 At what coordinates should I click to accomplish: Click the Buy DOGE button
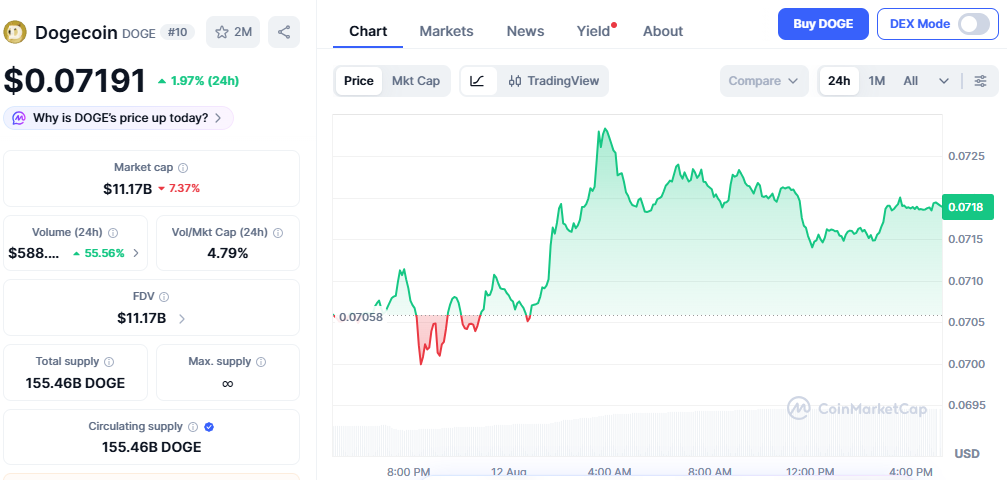coord(823,24)
